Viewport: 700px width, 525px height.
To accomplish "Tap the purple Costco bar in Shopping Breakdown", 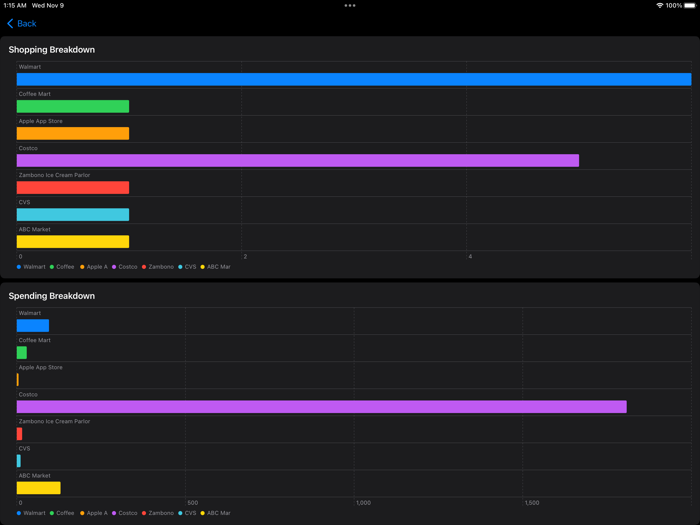I will [x=297, y=161].
